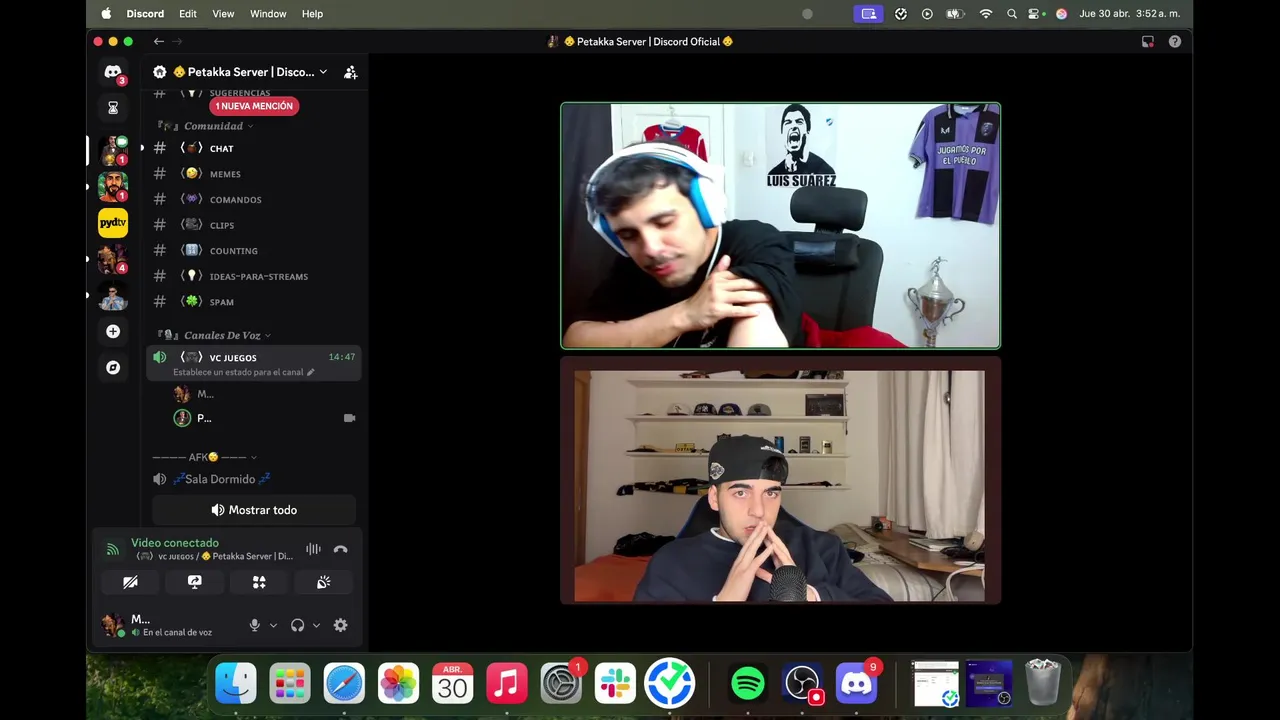The width and height of the screenshot is (1280, 720).
Task: Open the COMANDOS channel
Action: pos(254,199)
